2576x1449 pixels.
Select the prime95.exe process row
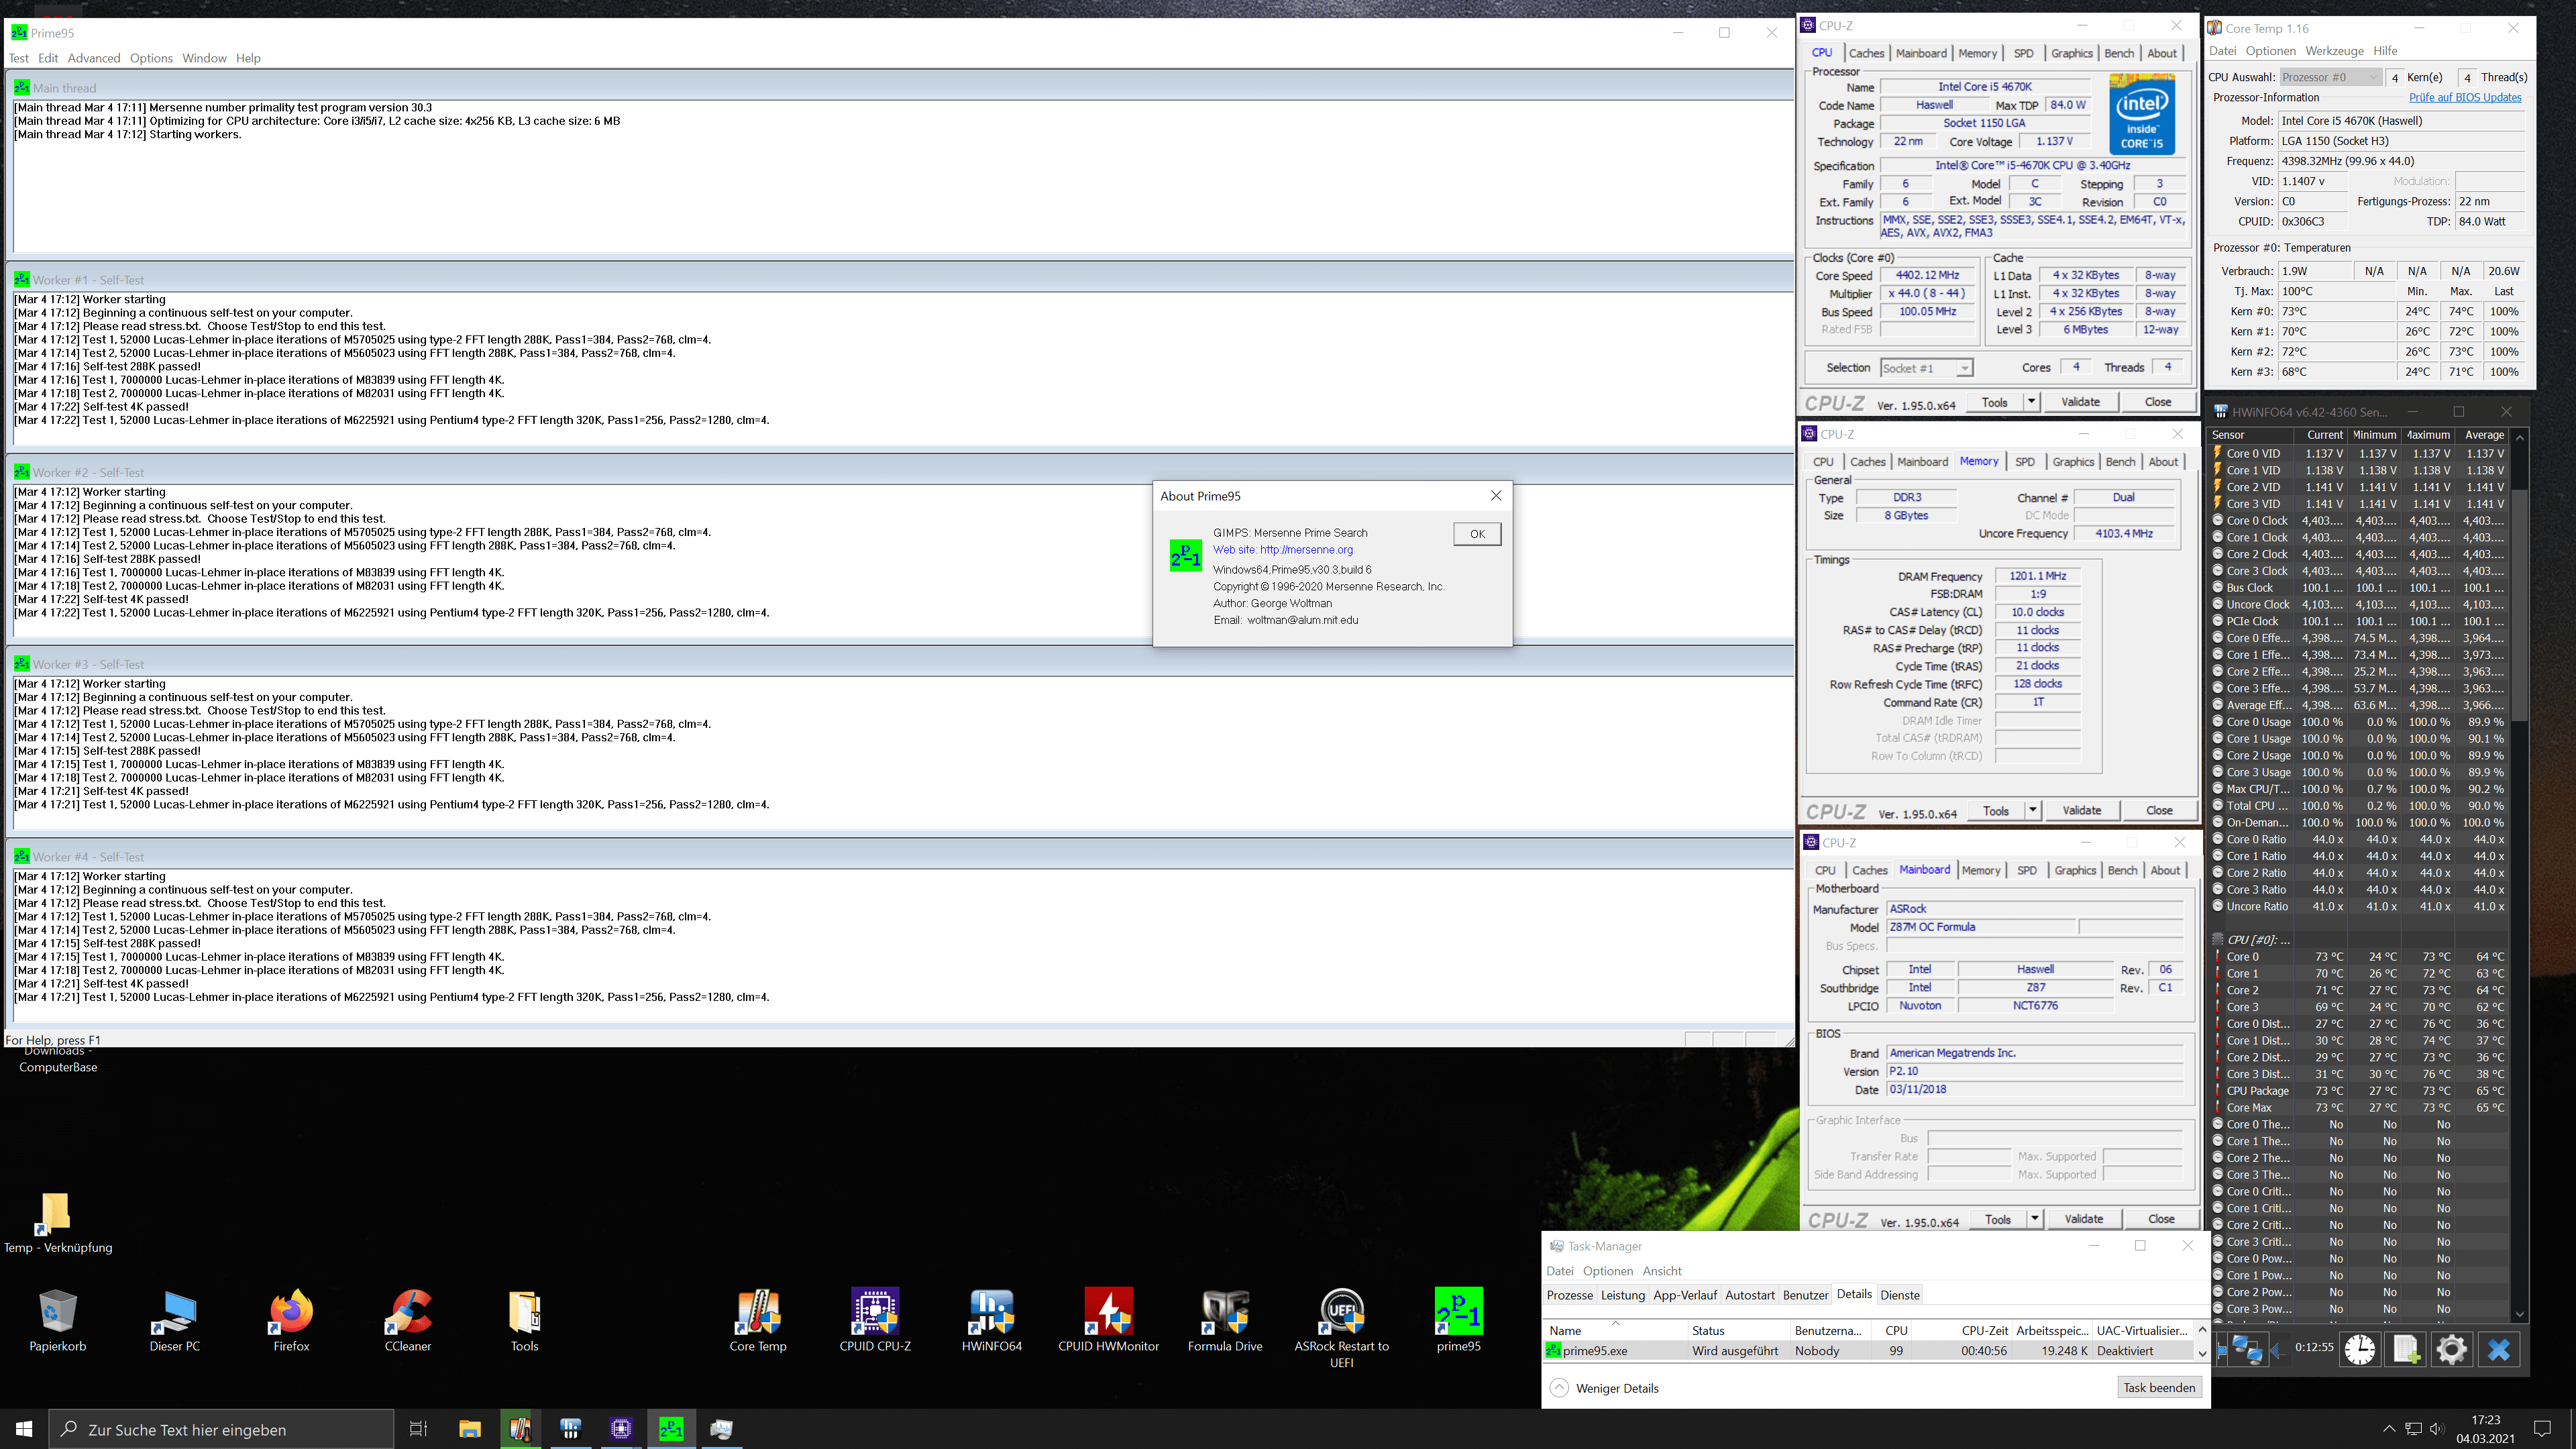(1868, 1351)
